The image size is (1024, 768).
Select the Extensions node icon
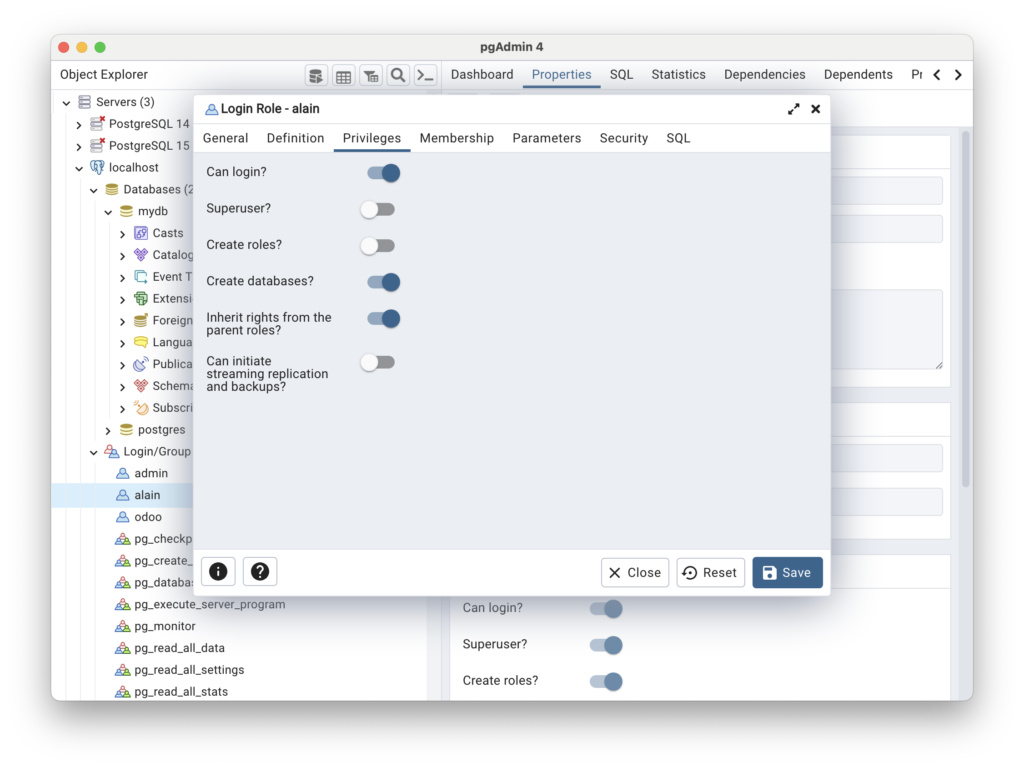point(140,298)
